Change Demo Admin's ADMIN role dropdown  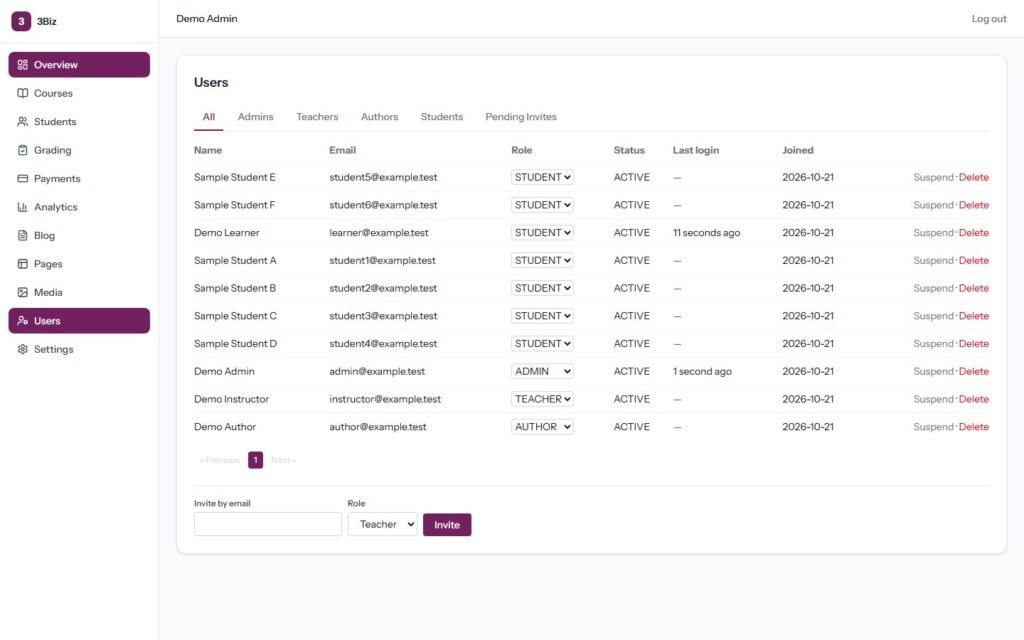pos(542,372)
